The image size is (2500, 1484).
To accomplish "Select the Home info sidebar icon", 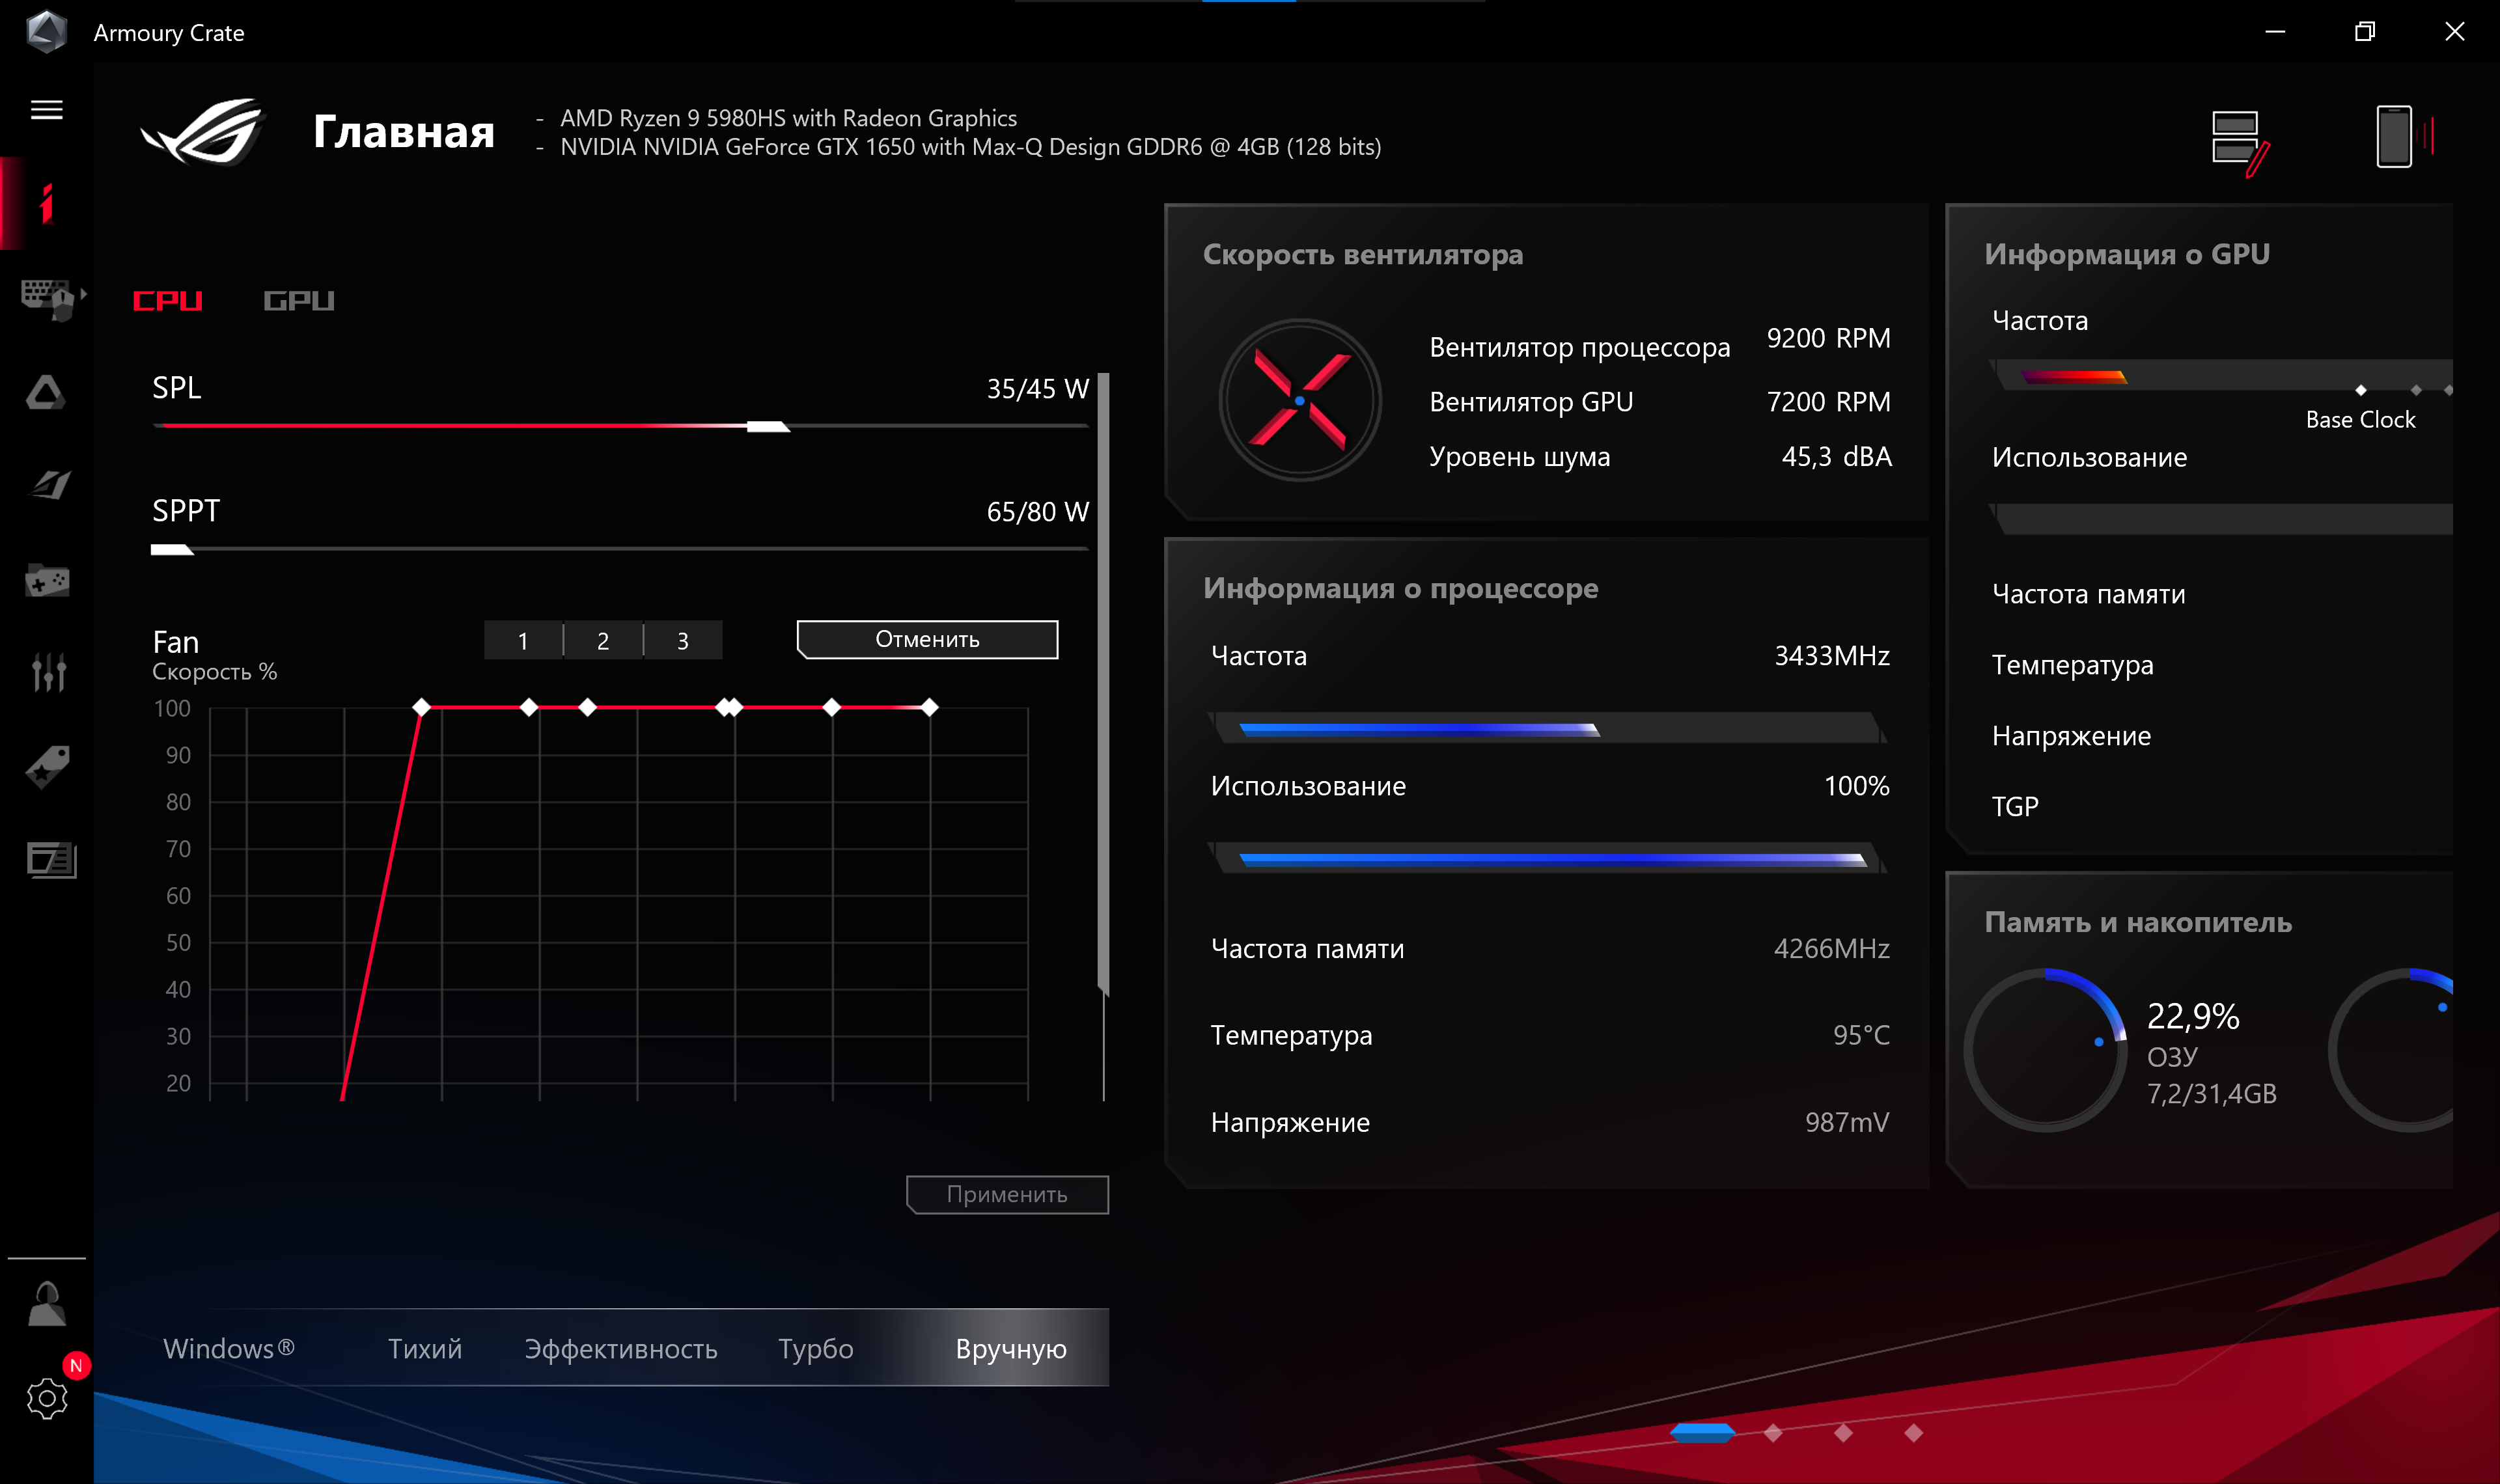I will click(46, 203).
